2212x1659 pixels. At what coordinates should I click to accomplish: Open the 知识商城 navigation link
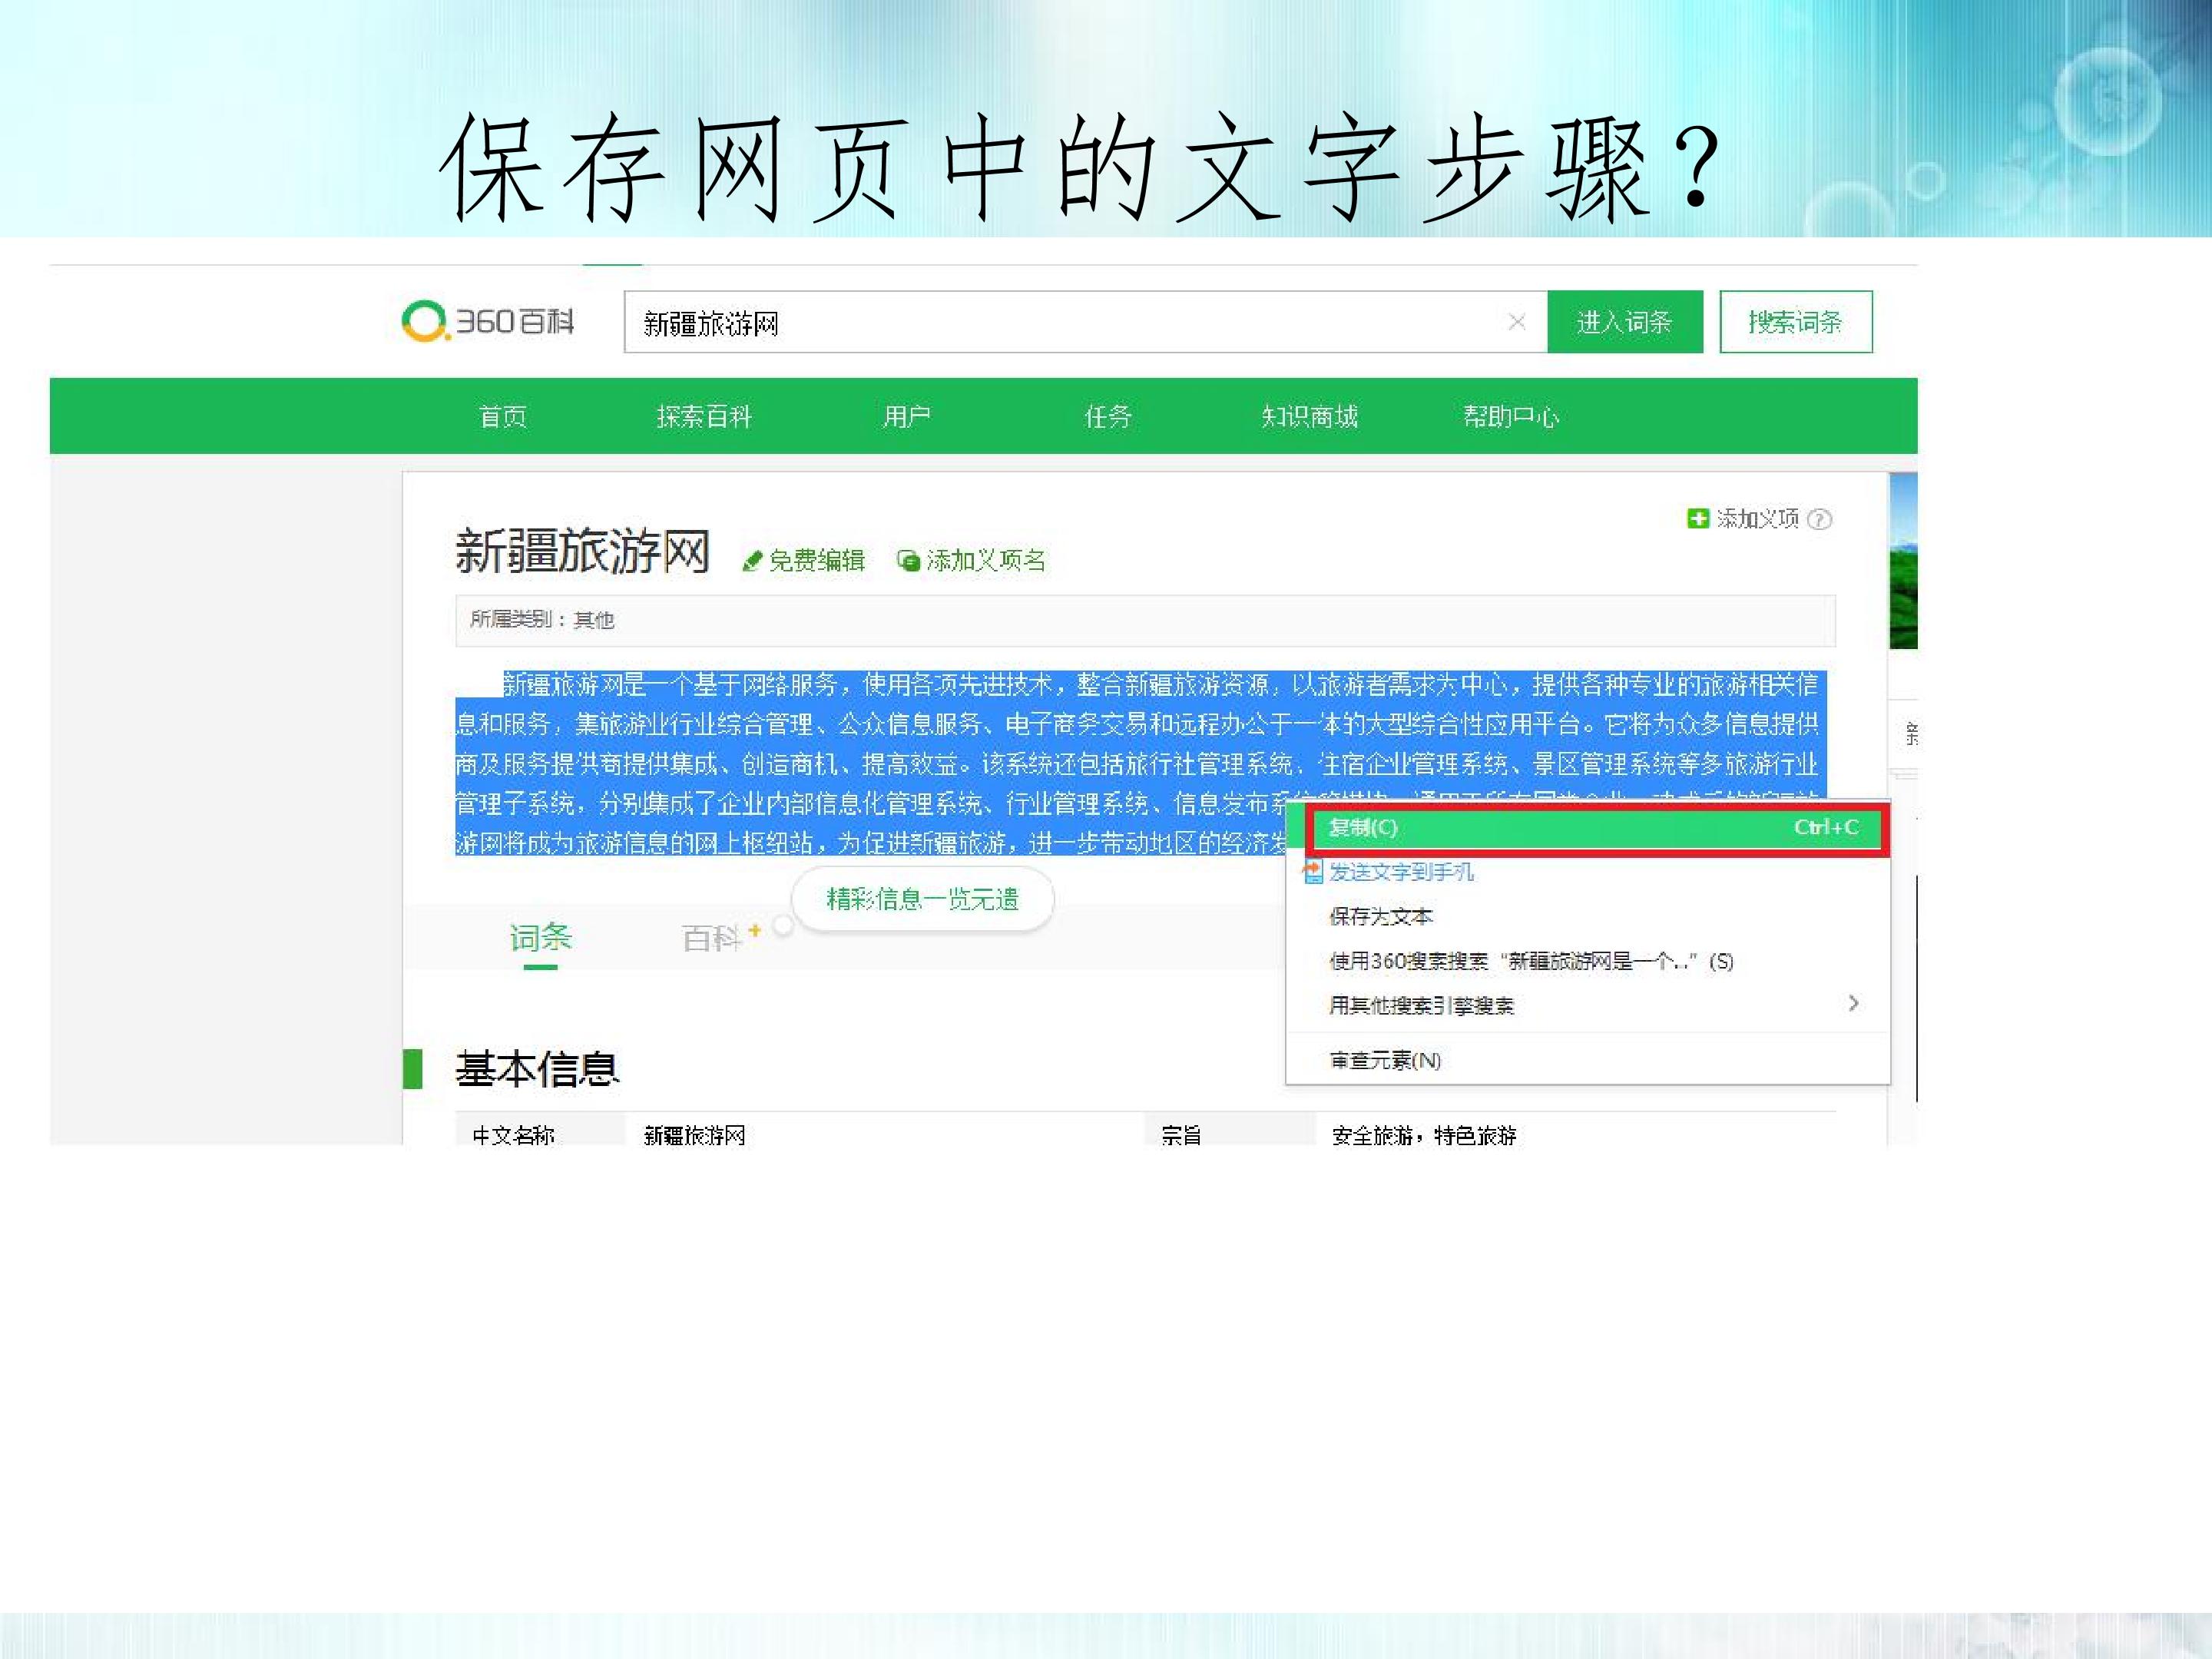pyautogui.click(x=1309, y=416)
